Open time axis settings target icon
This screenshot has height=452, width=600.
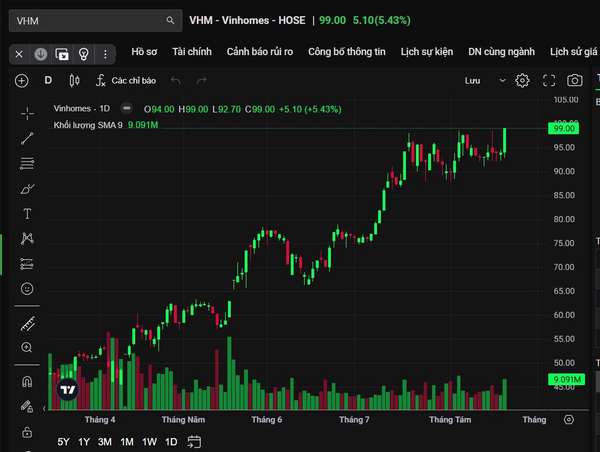pos(569,419)
